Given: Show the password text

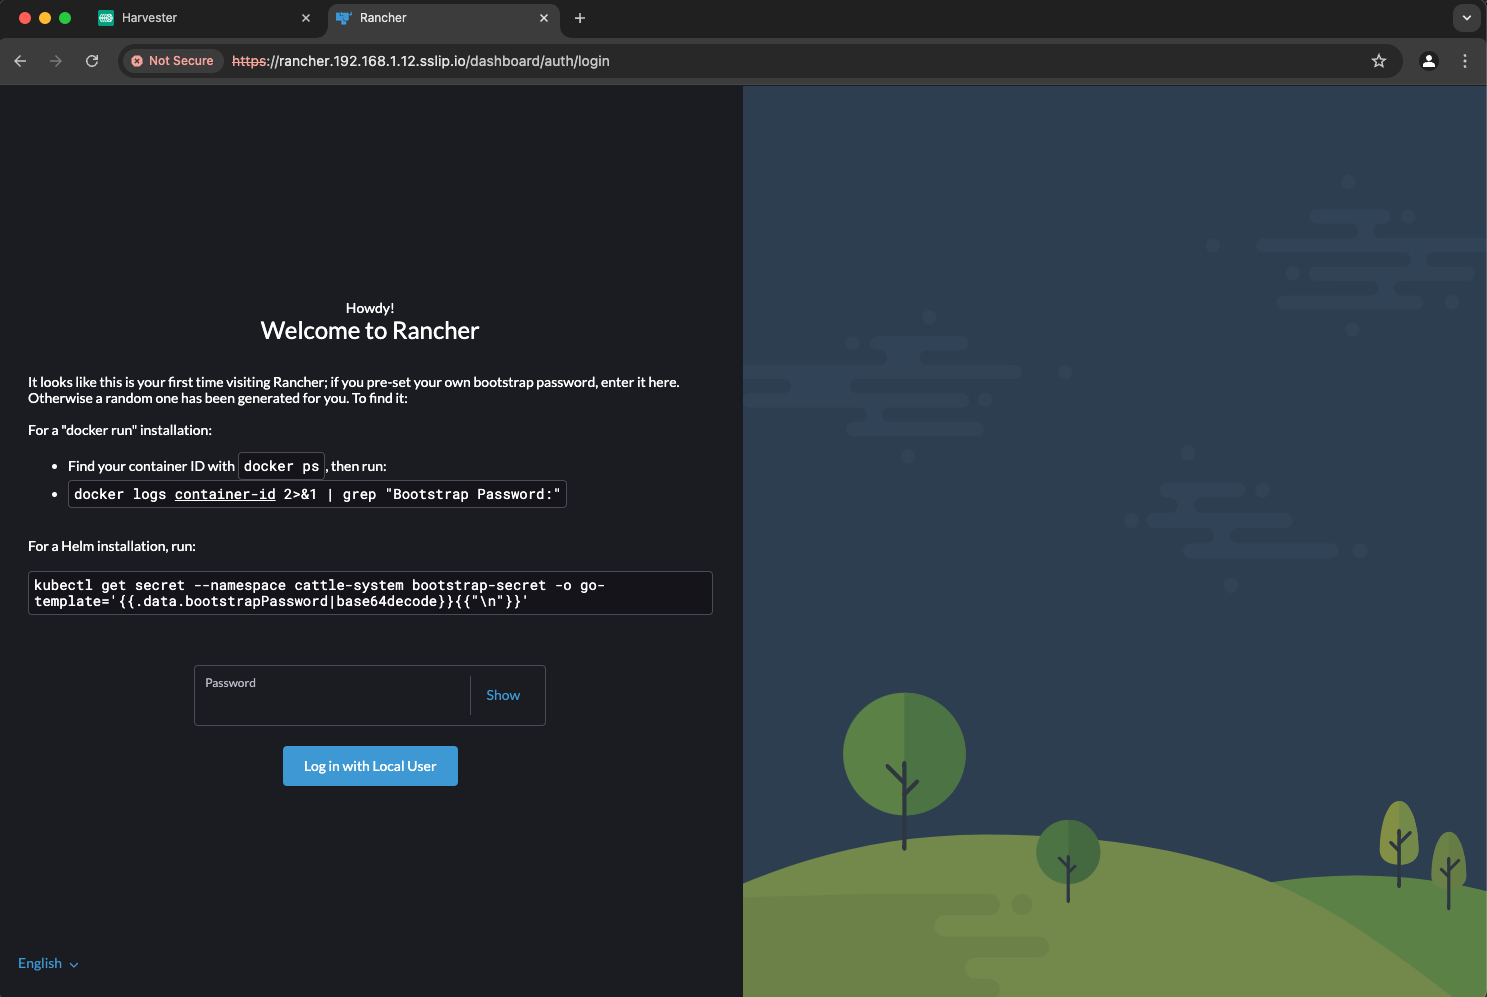Looking at the screenshot, I should click(503, 696).
